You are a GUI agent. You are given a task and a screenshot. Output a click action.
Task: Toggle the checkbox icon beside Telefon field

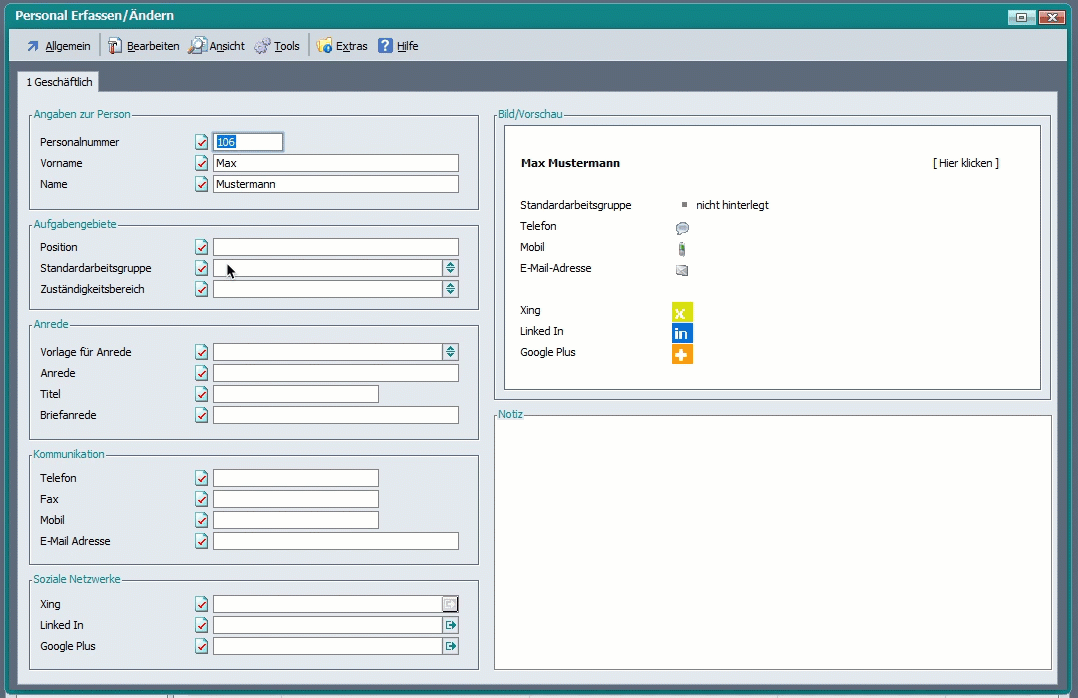tap(202, 478)
